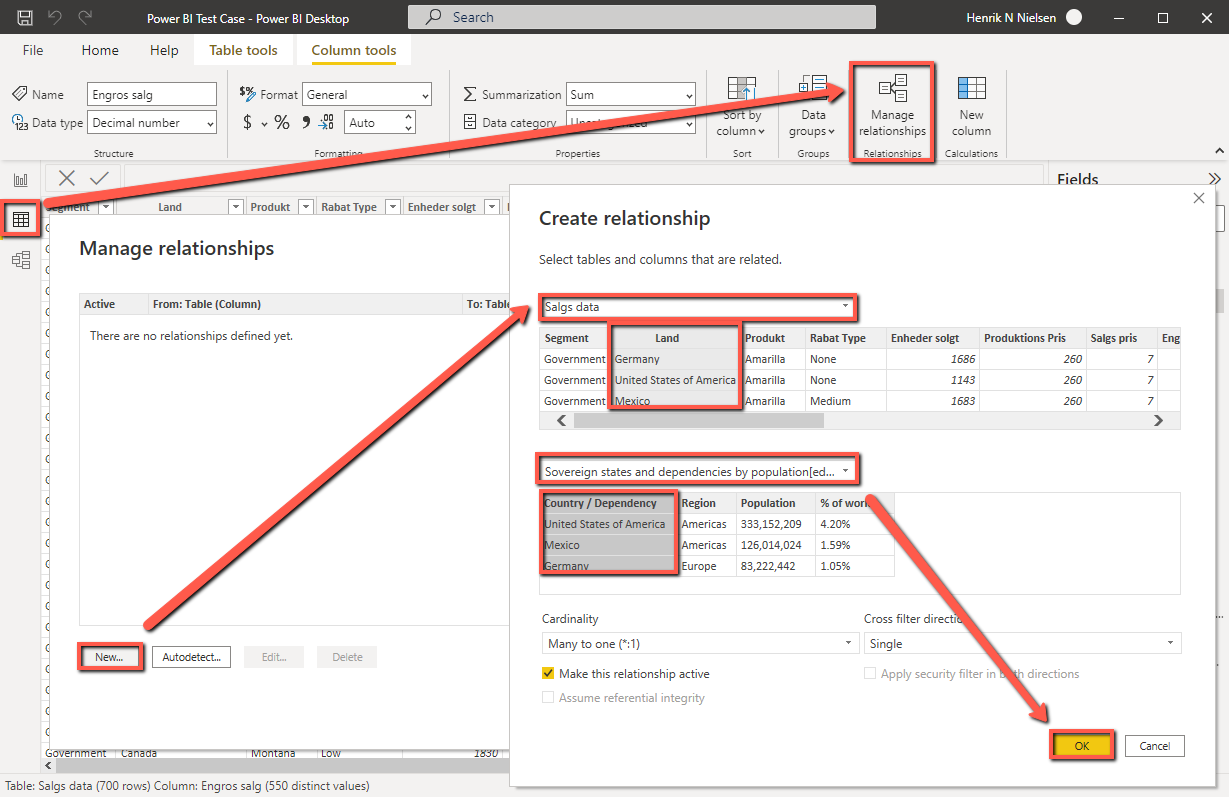Click the Save icon in title bar
1229x797 pixels.
coord(25,17)
